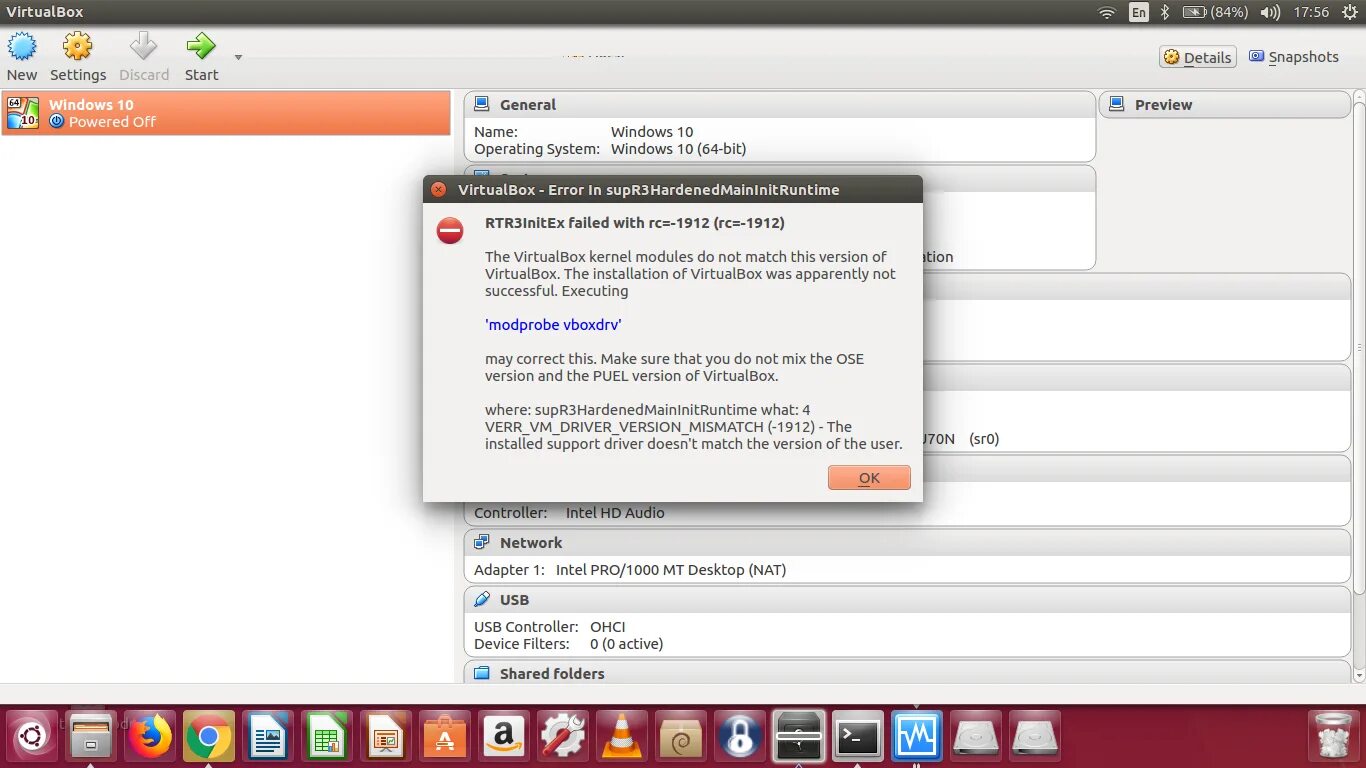
Task: Launch Google Chrome from the dock
Action: [x=209, y=737]
